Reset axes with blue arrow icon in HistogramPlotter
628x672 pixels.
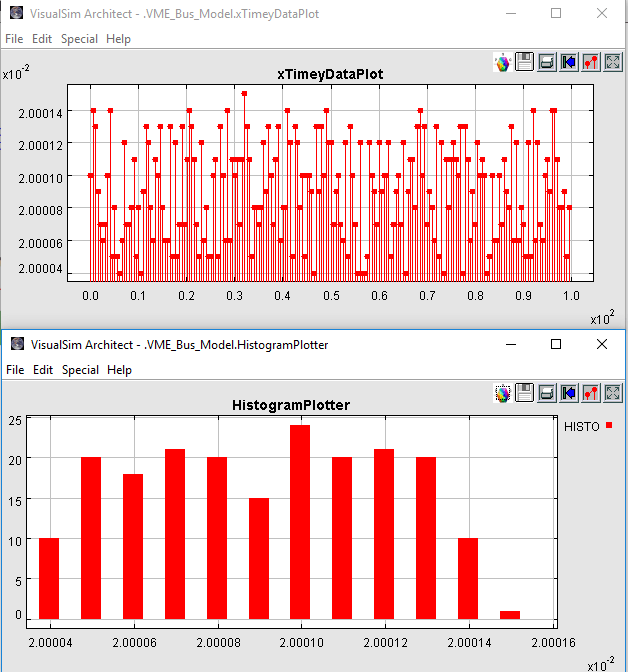[x=569, y=394]
